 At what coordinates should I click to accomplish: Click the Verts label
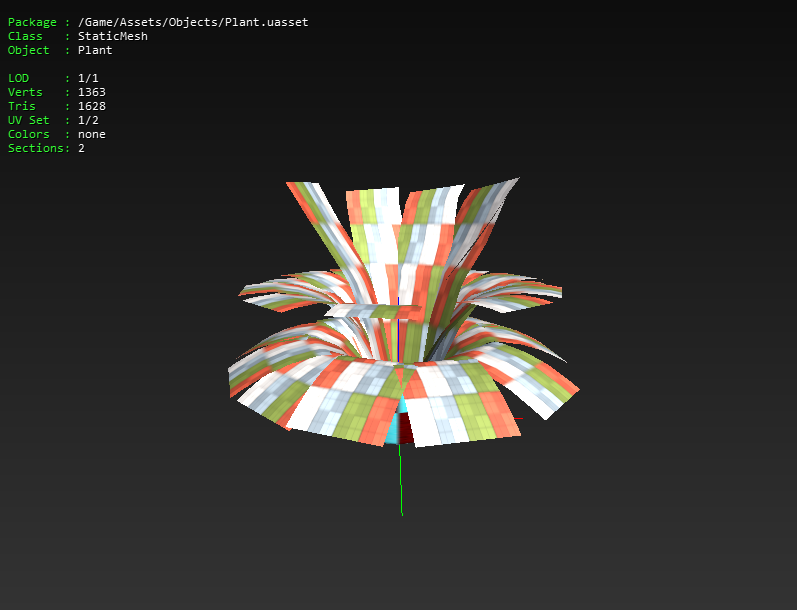(x=25, y=92)
